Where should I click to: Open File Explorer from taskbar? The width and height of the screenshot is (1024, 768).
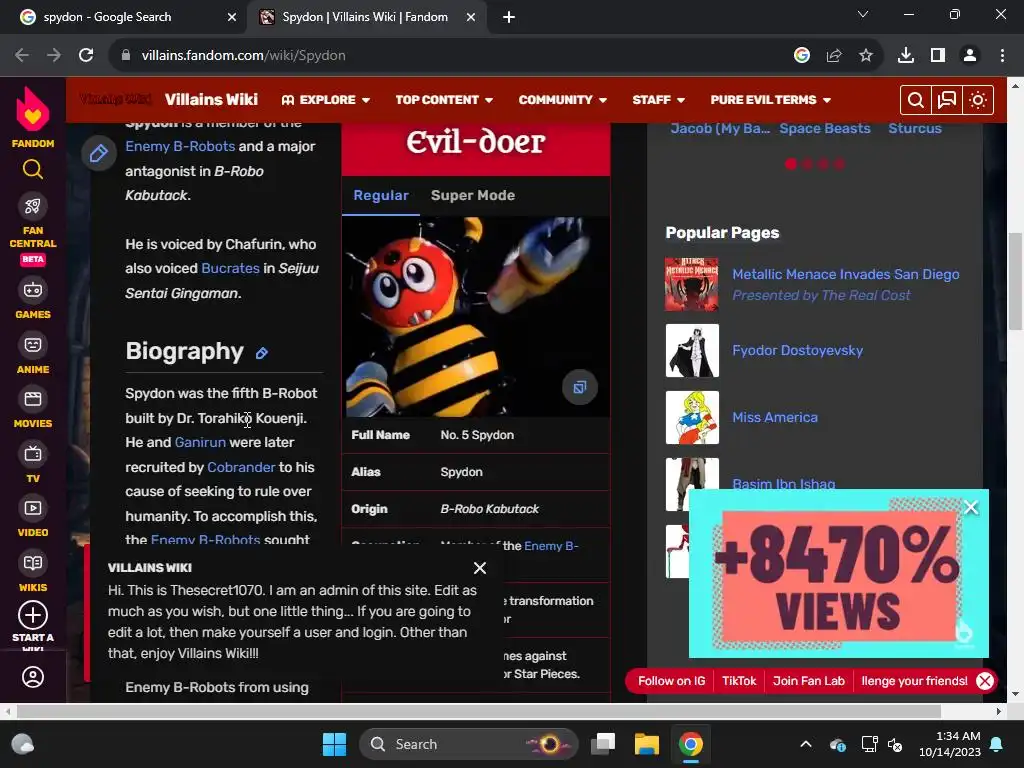[x=647, y=744]
